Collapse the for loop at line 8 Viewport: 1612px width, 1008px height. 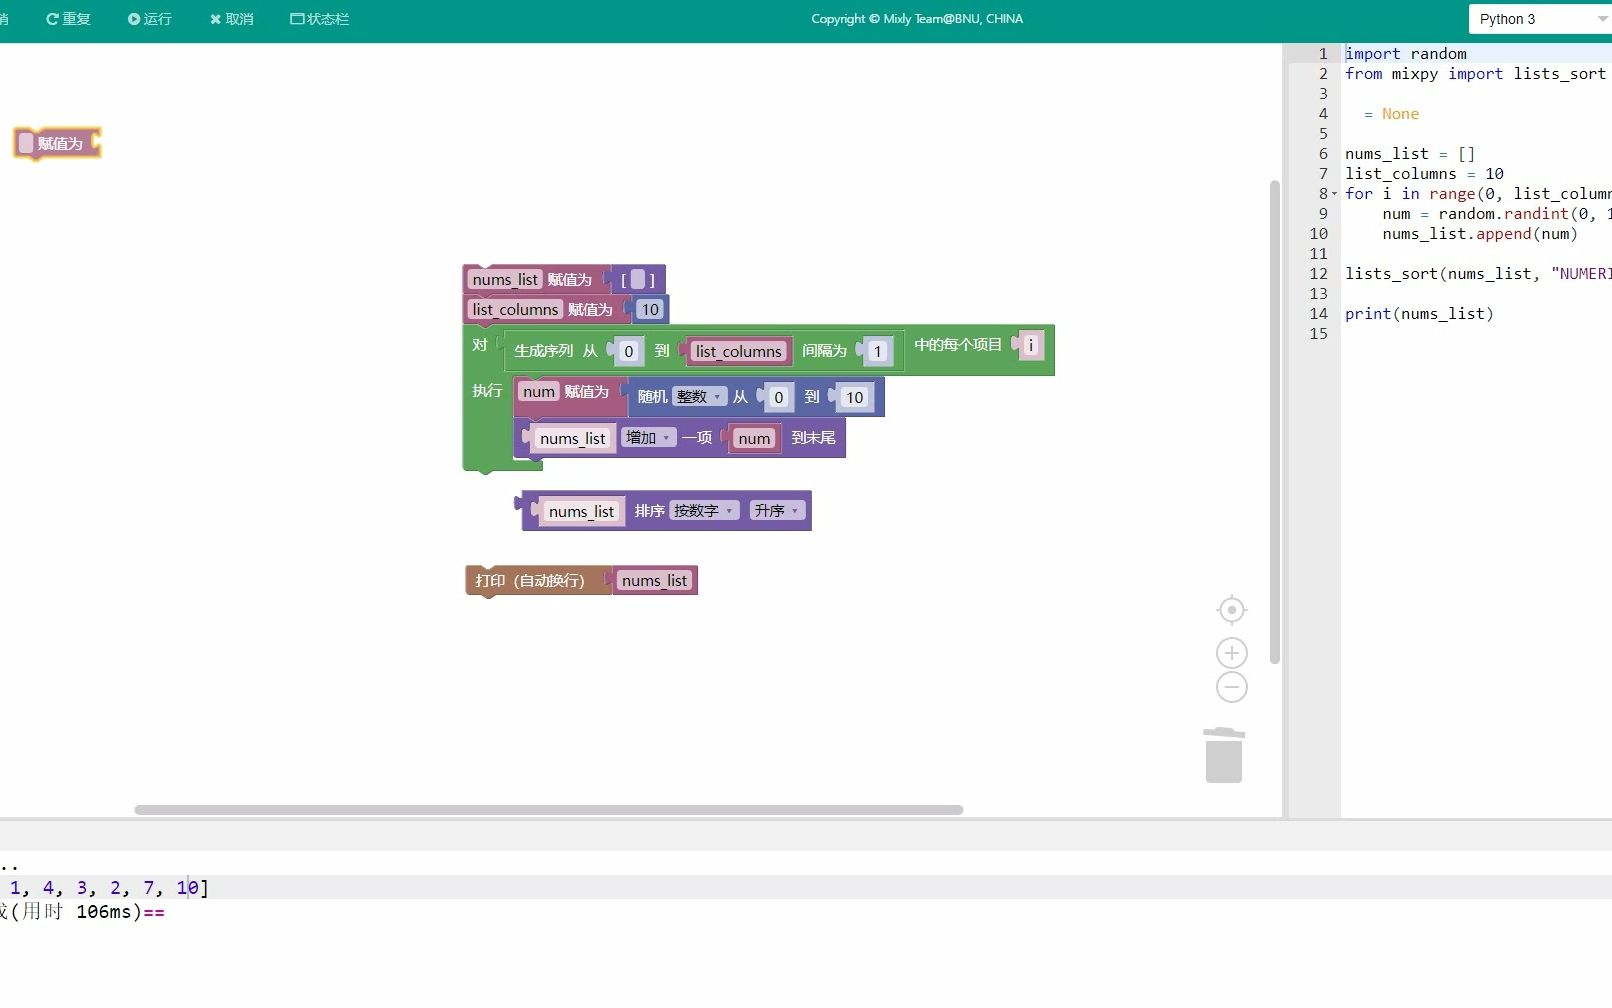[x=1334, y=194]
